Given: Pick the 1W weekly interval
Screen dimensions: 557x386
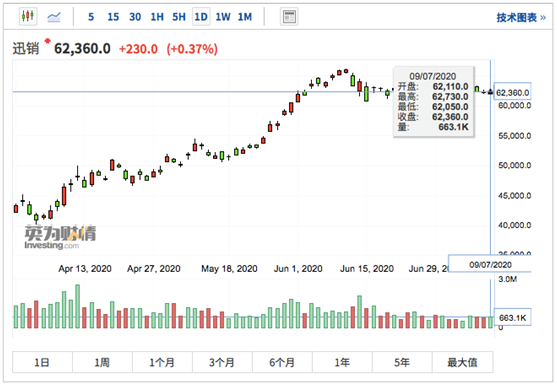Looking at the screenshot, I should click(x=223, y=17).
